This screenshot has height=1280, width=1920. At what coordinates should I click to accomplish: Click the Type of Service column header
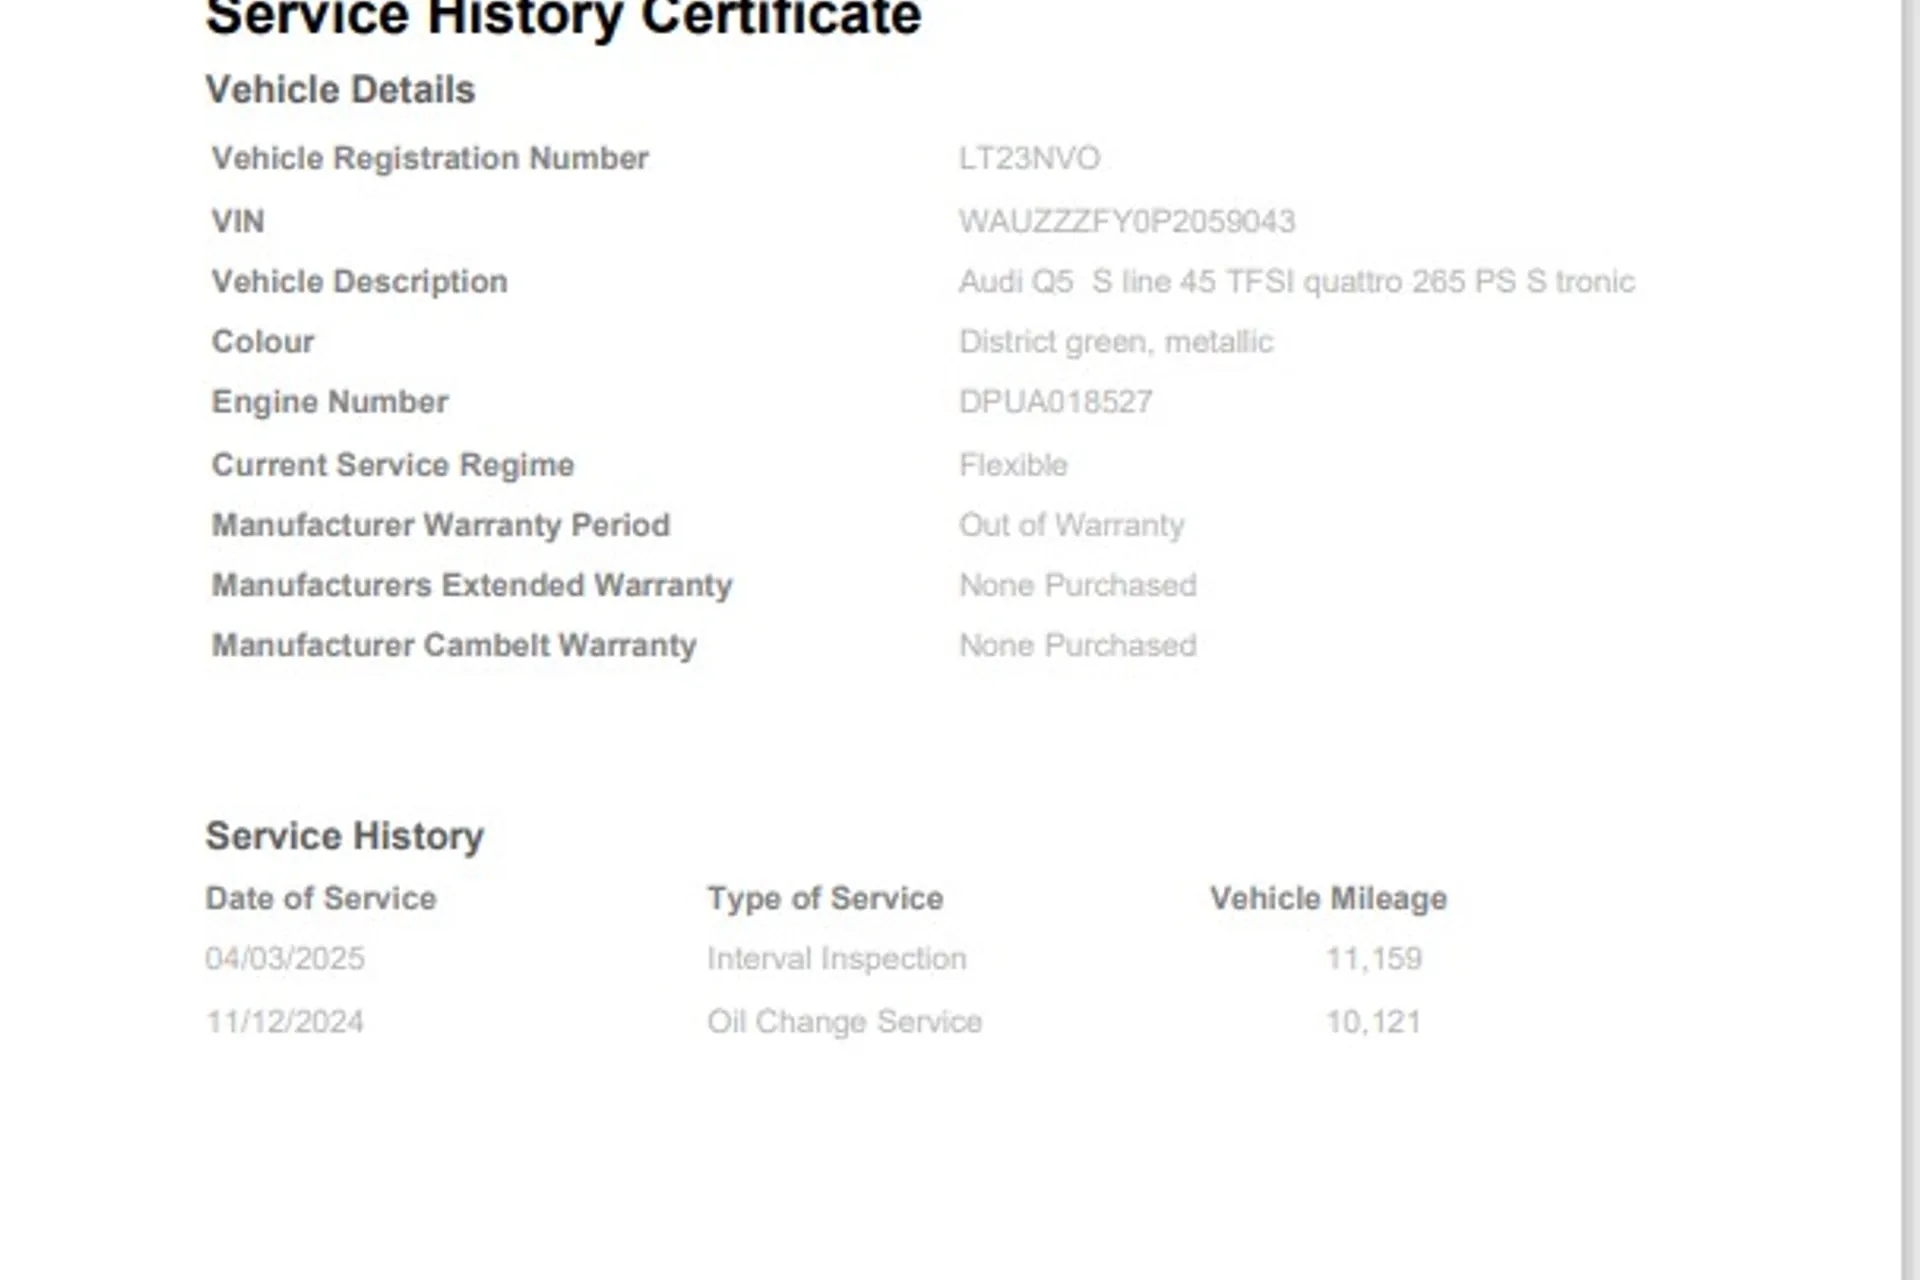click(x=825, y=898)
